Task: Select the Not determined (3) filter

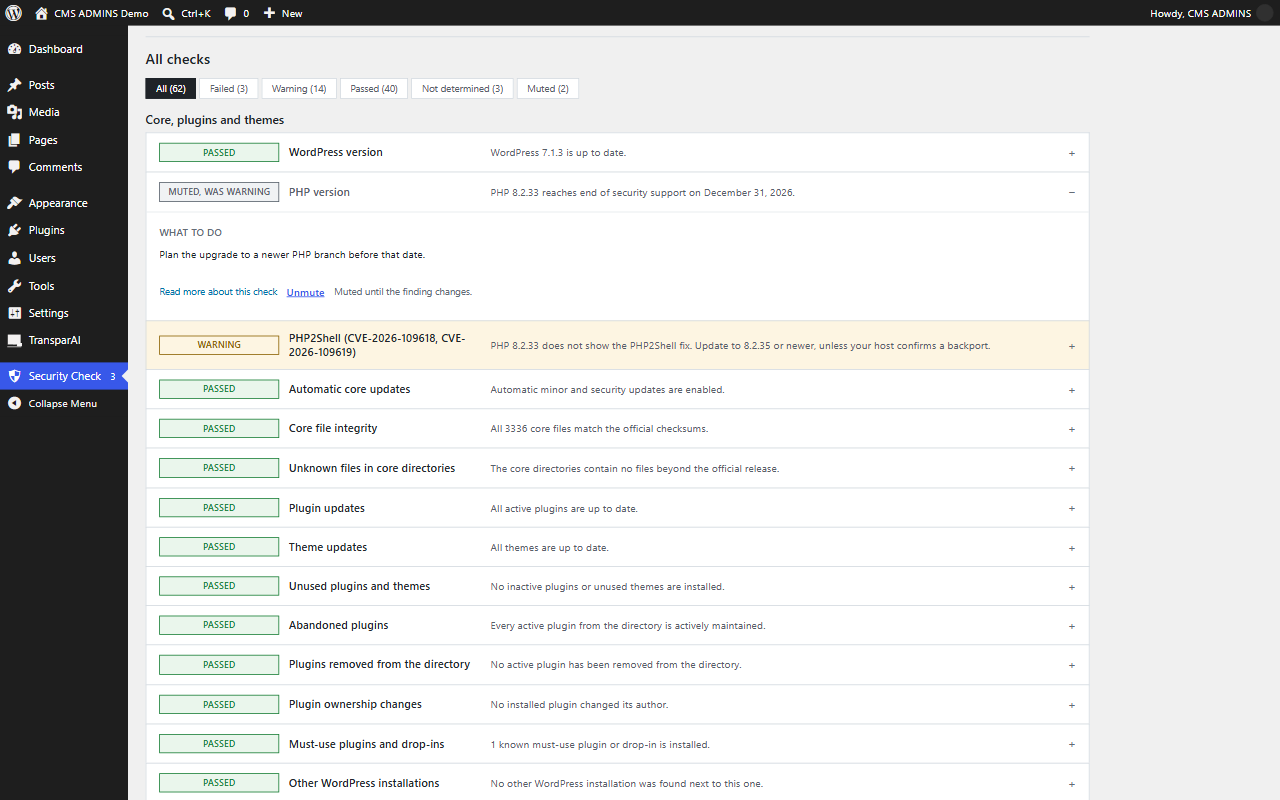Action: (462, 89)
